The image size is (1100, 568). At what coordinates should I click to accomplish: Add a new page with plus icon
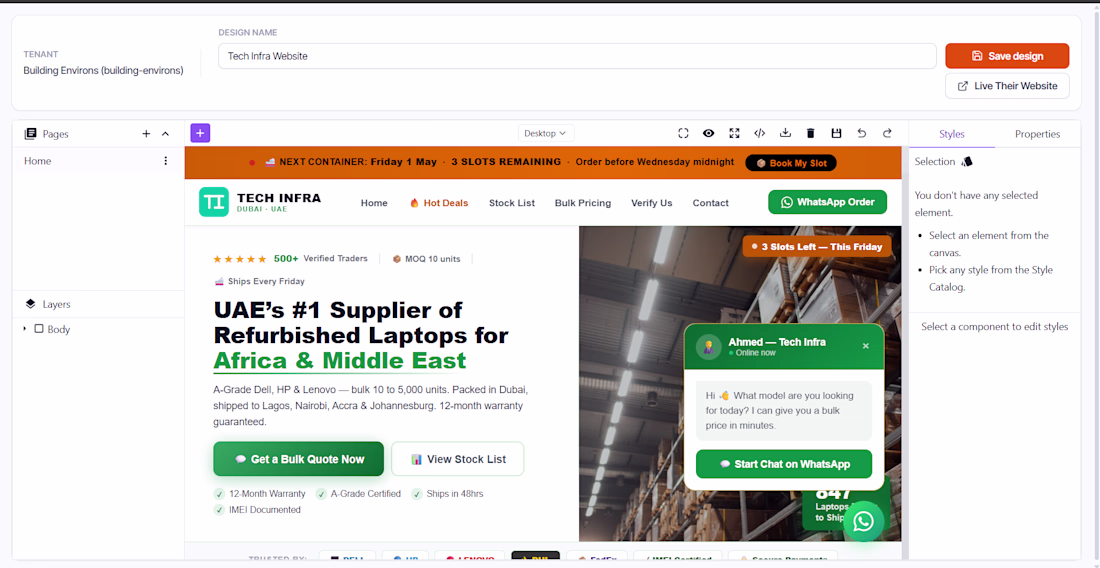pos(146,134)
